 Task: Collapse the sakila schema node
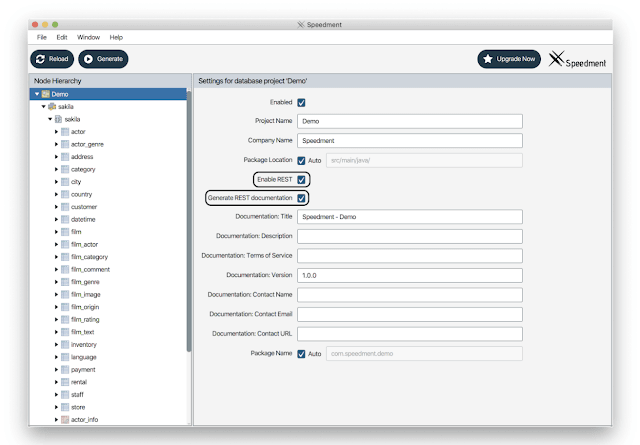tap(50, 119)
